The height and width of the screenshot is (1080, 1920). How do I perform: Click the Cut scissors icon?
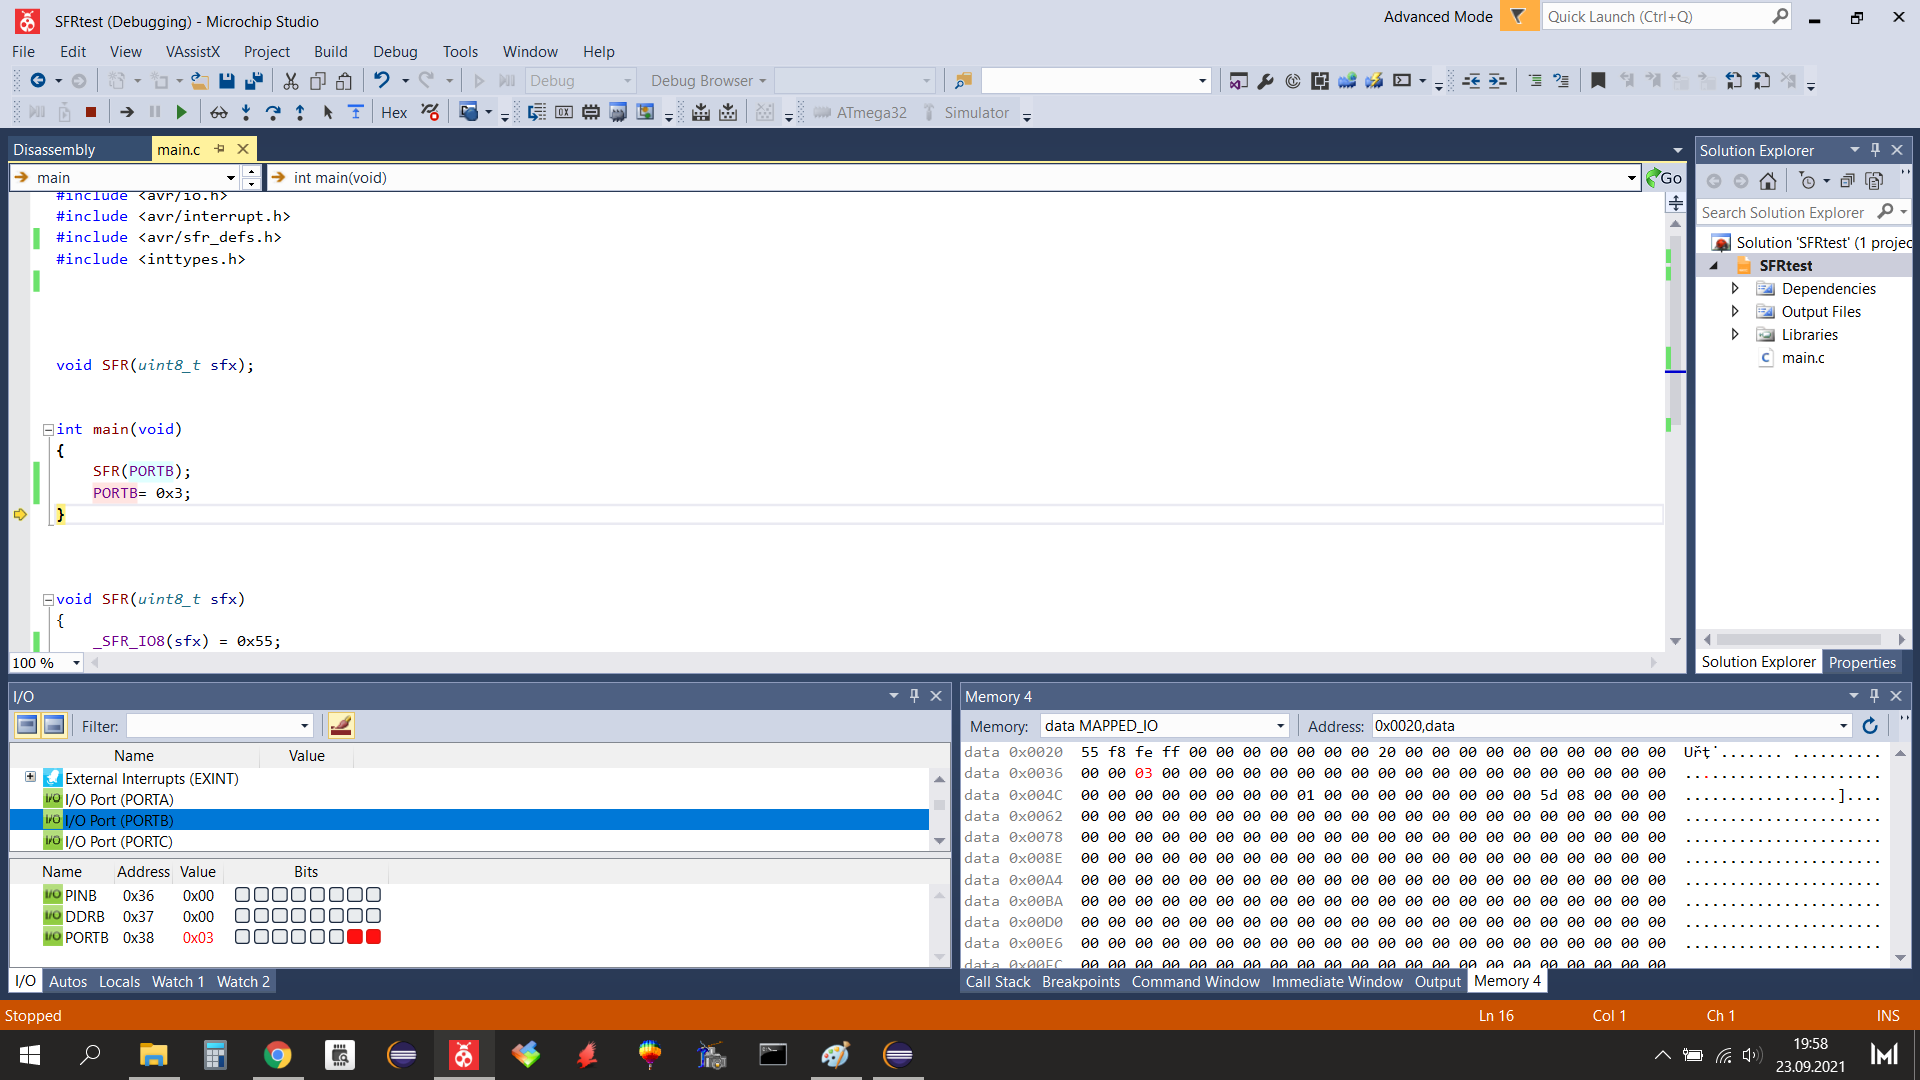click(291, 81)
